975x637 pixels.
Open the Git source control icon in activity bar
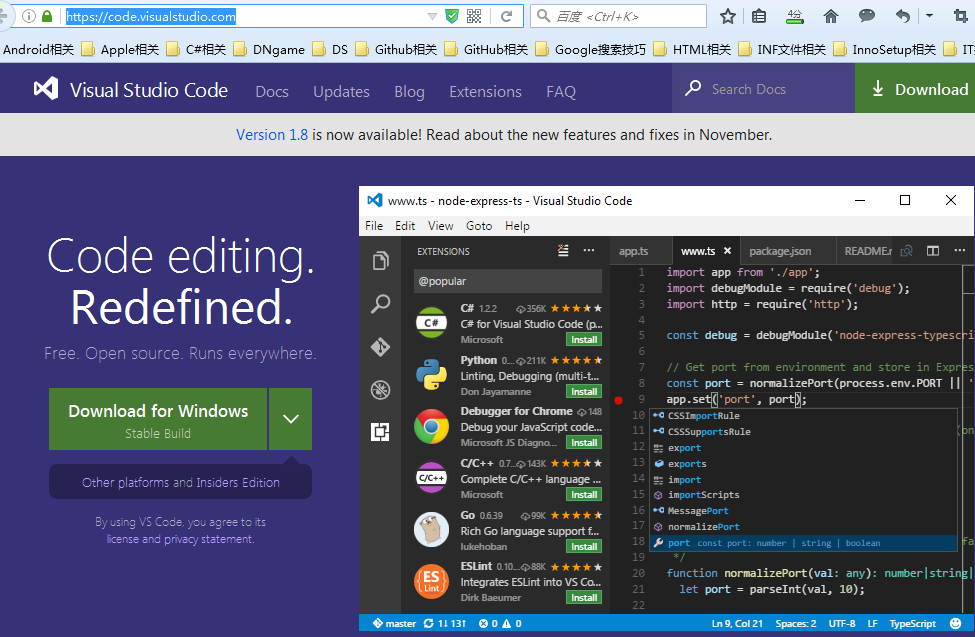(x=381, y=346)
